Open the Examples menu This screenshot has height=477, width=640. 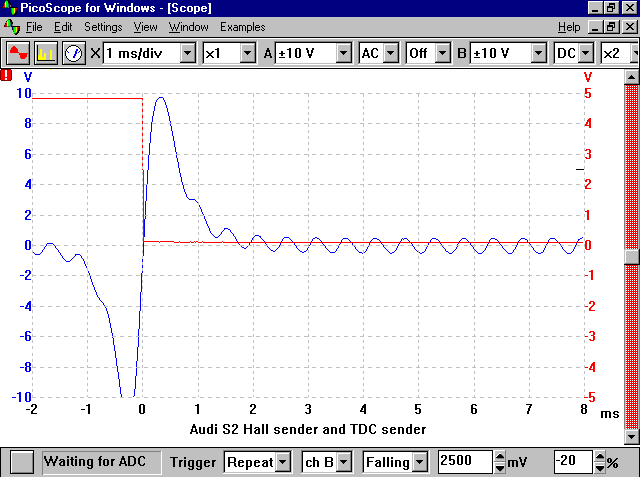(243, 27)
